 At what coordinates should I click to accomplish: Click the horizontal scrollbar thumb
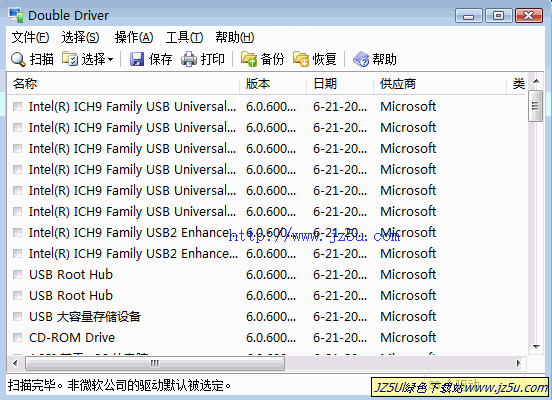155,363
